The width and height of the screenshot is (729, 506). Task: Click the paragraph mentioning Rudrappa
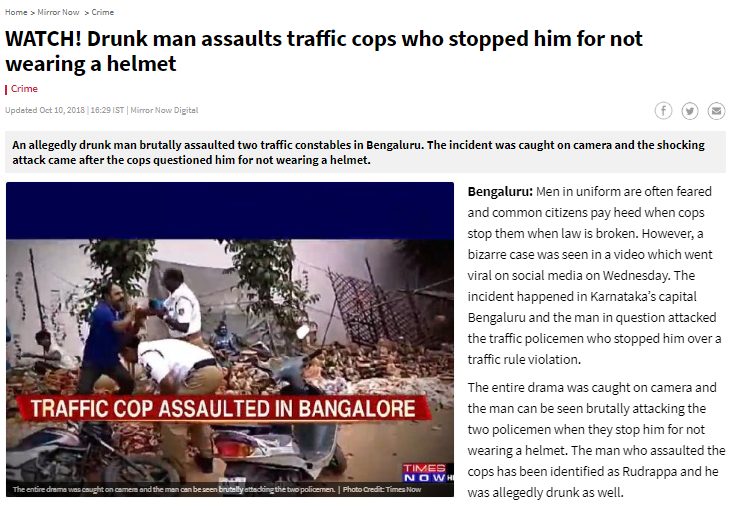(596, 440)
